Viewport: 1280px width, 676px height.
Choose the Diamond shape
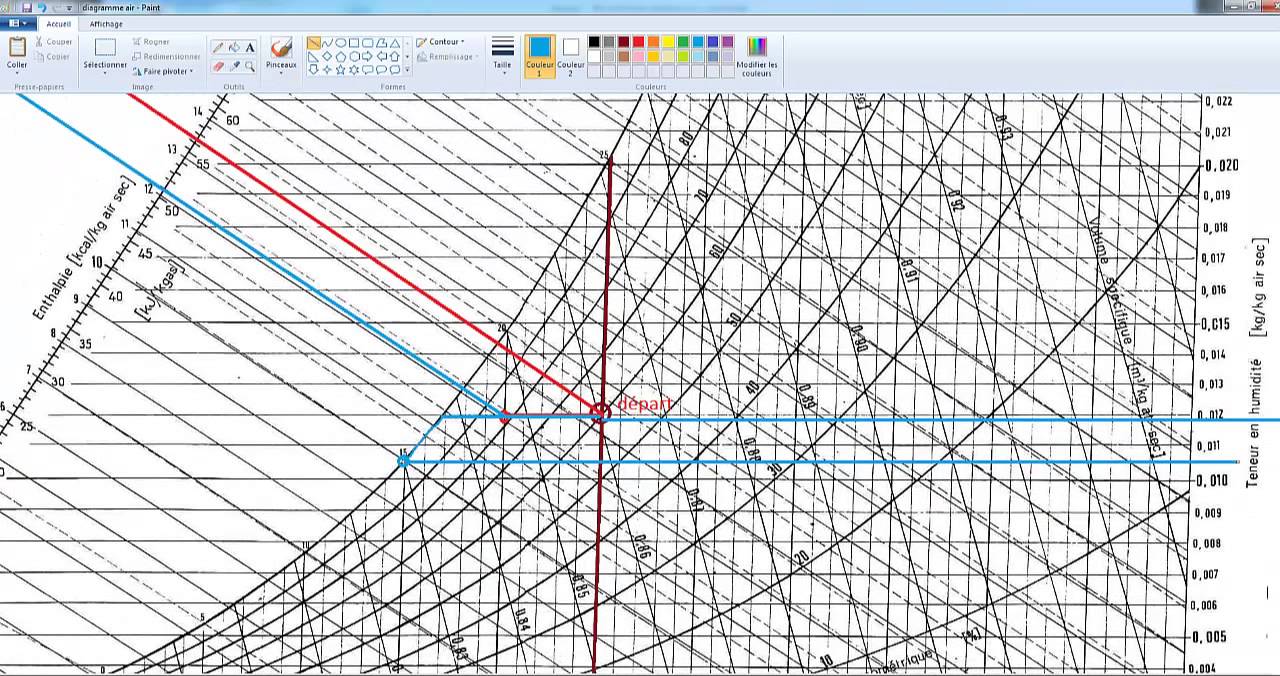327,57
